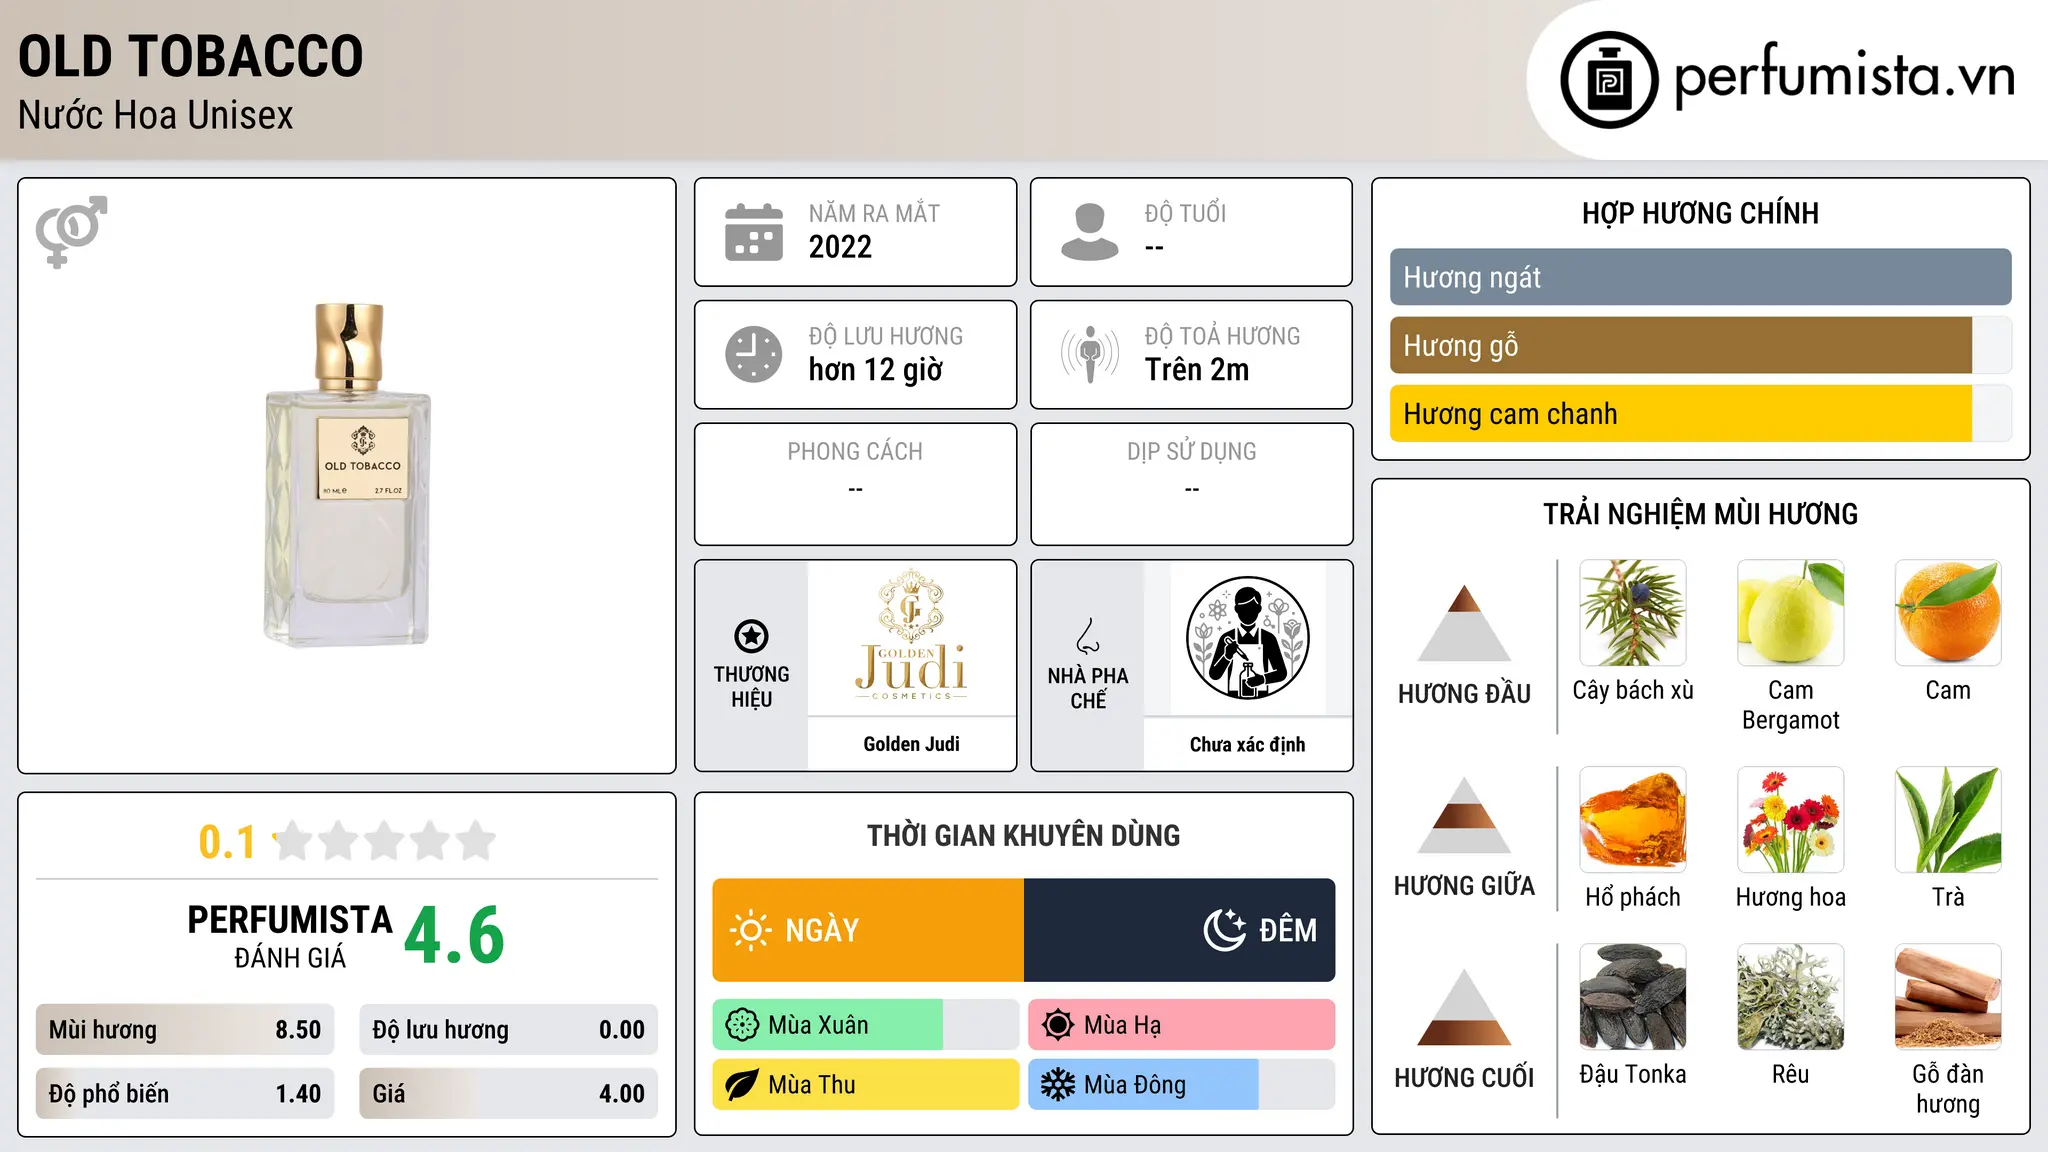The image size is (2048, 1152).
Task: Click the unisex gender symbol icon
Action: coord(71,231)
